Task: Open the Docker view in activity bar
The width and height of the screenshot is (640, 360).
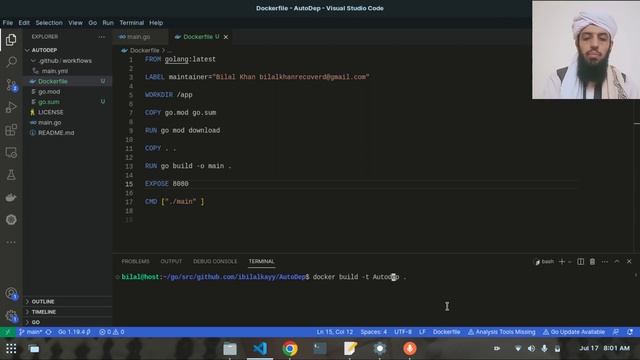Action: 11,198
